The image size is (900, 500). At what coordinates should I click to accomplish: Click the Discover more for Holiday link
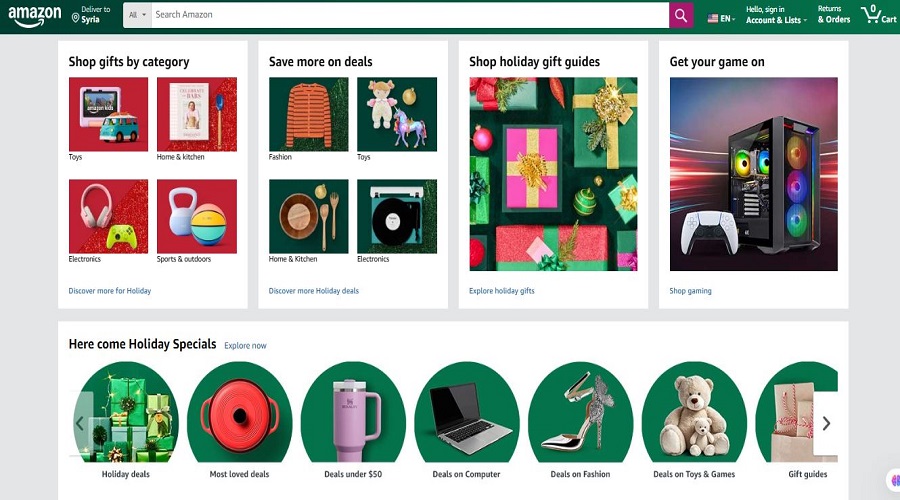(x=109, y=291)
